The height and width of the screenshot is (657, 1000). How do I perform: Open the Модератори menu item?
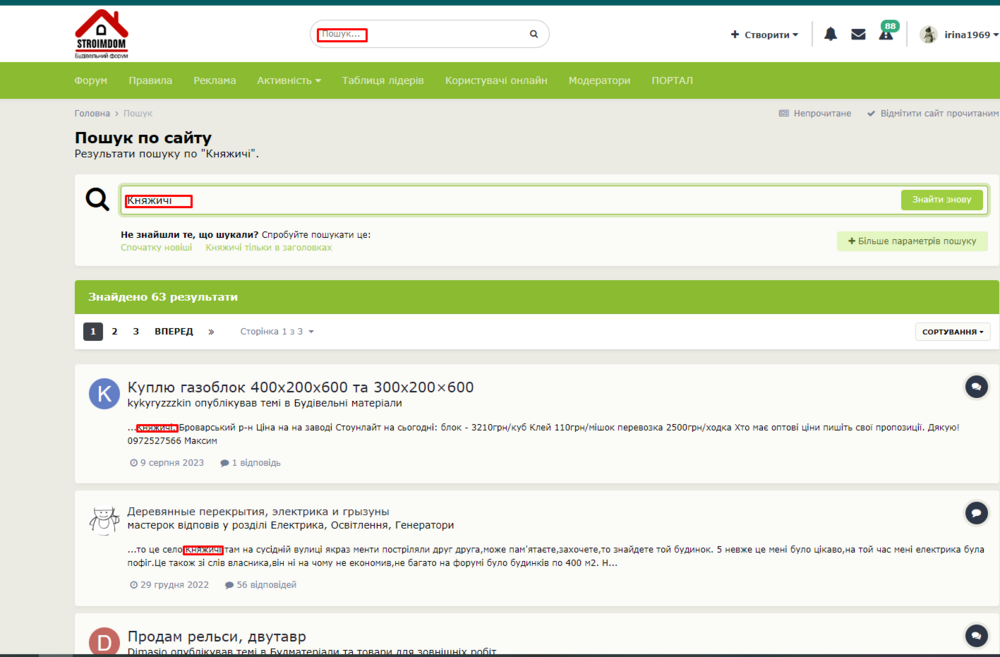(599, 80)
